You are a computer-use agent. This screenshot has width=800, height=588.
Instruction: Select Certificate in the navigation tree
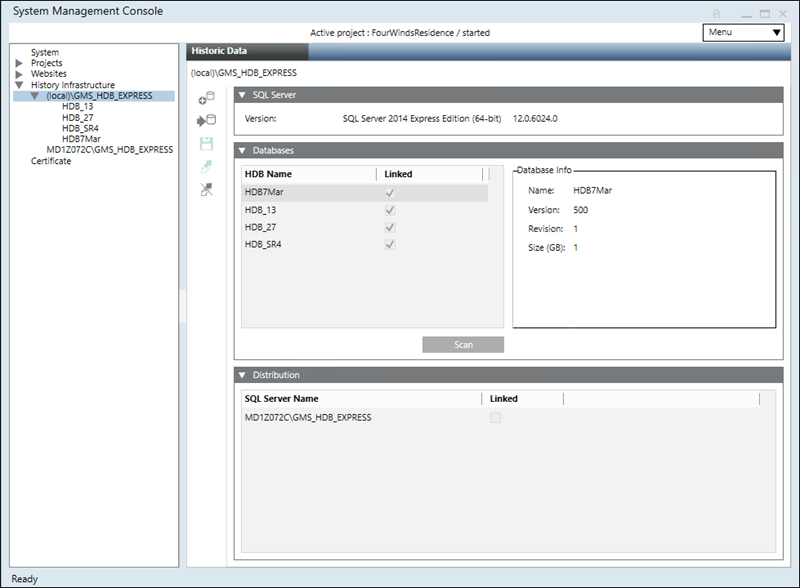click(x=51, y=161)
